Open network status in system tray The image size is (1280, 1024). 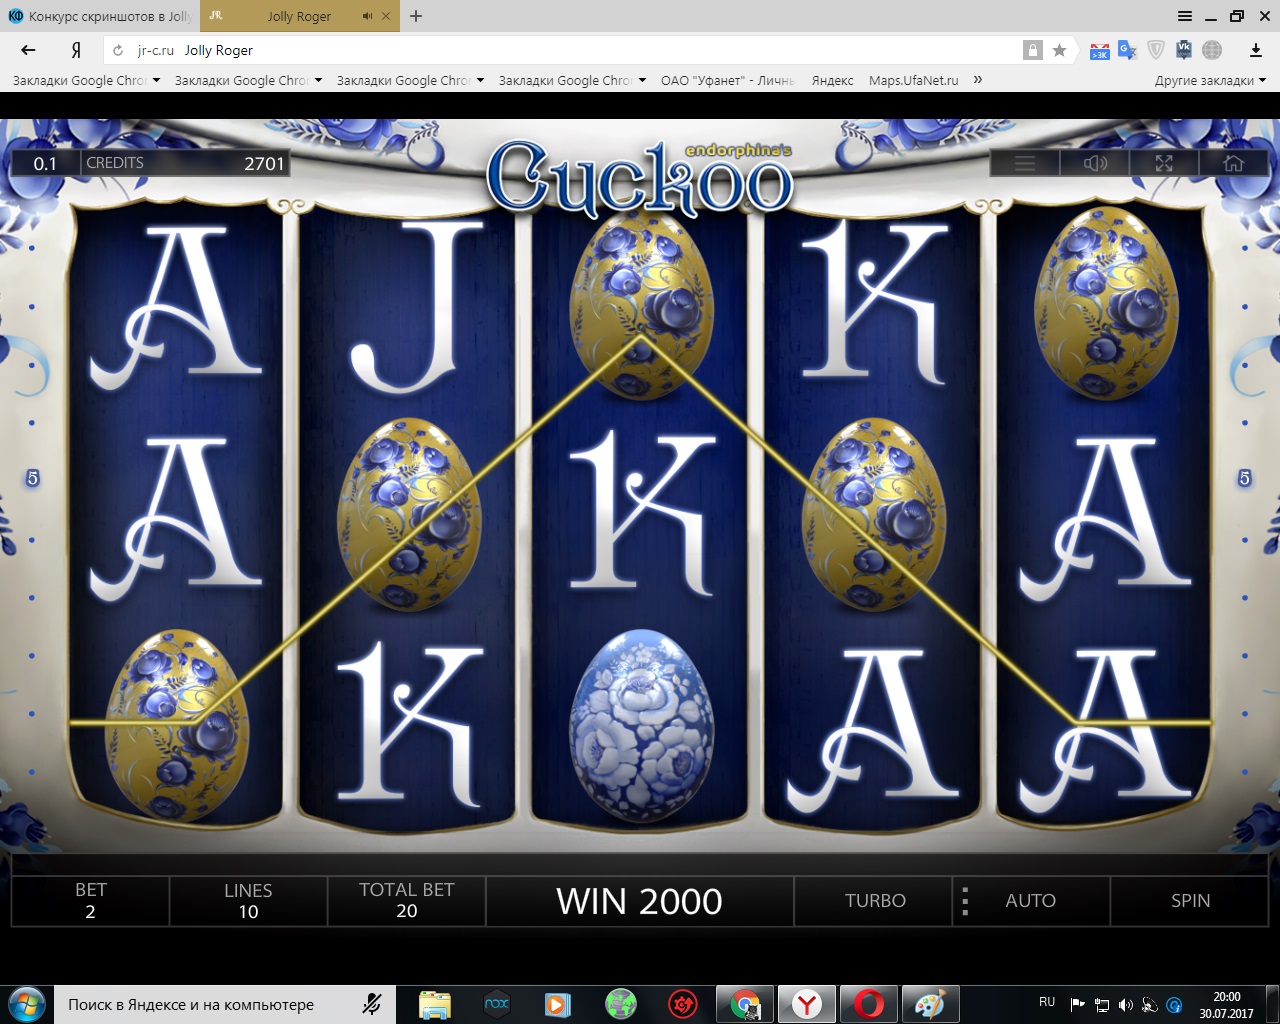click(1101, 1004)
